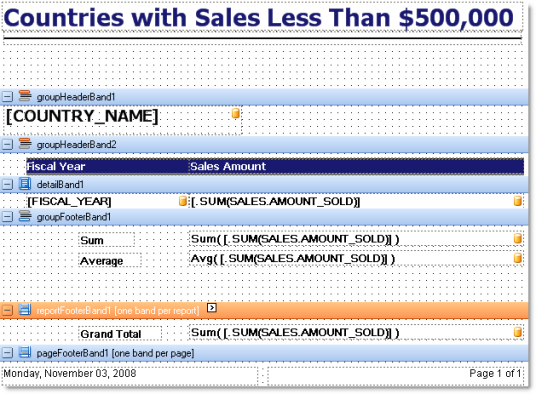Viewport: 536px width, 394px height.
Task: Click the groupHeaderBand1 band icon
Action: (x=25, y=96)
